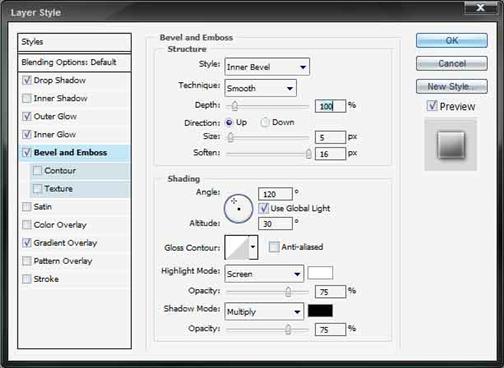Image resolution: width=504 pixels, height=368 pixels.
Task: Enable the Stroke checkbox
Action: pos(27,279)
